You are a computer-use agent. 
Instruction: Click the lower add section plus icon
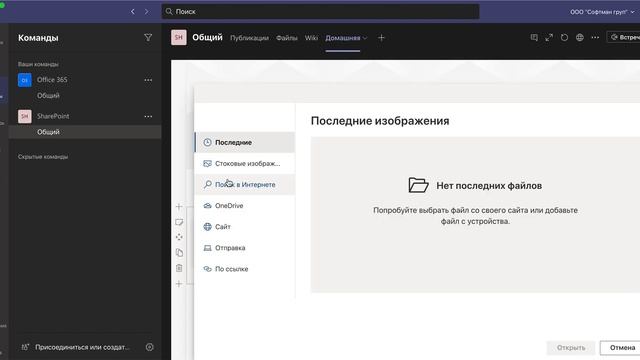[179, 284]
